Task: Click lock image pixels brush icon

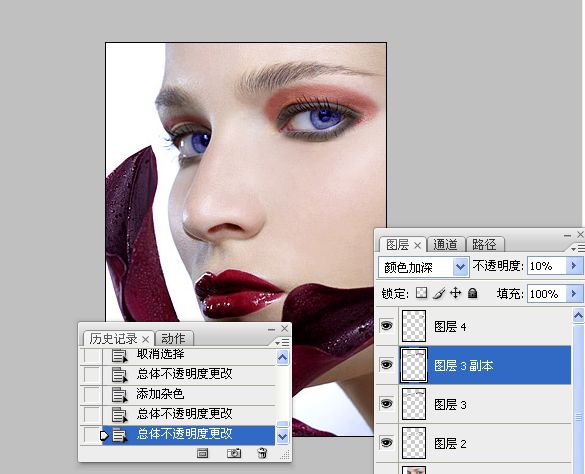Action: (x=439, y=293)
